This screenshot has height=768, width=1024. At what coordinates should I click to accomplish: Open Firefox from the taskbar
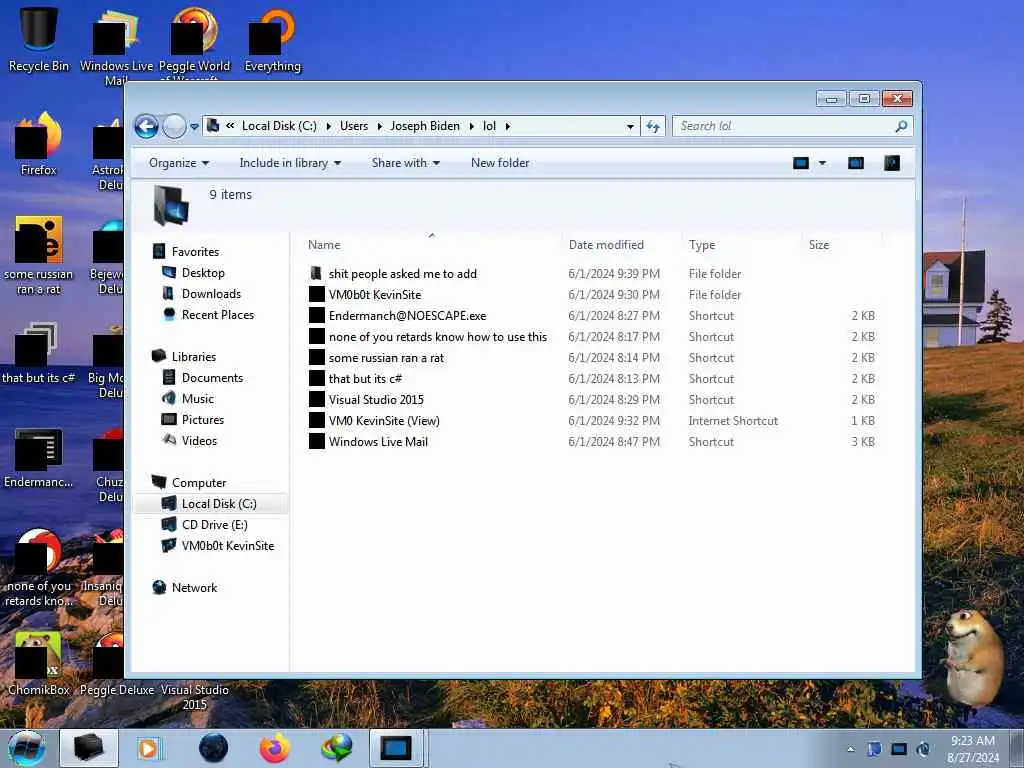[275, 748]
